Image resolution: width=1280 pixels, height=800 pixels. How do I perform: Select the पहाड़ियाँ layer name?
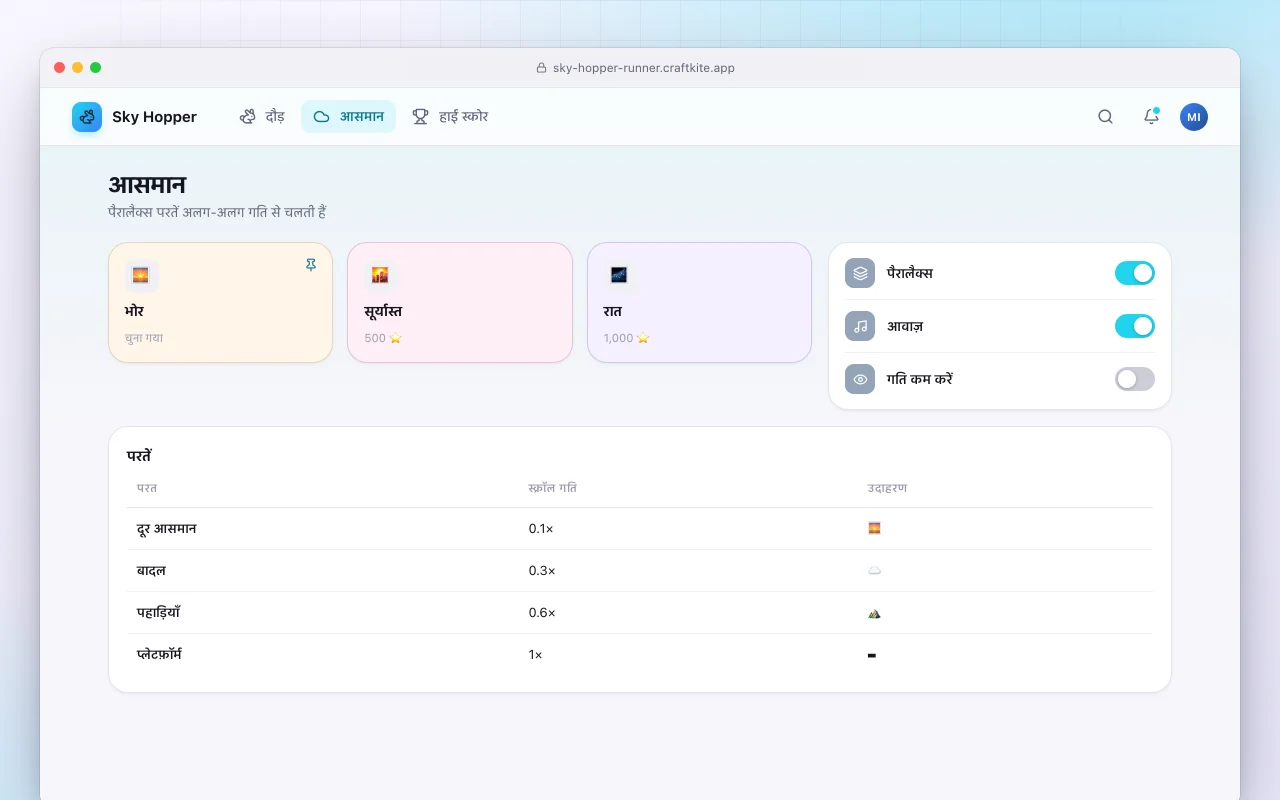pyautogui.click(x=158, y=612)
